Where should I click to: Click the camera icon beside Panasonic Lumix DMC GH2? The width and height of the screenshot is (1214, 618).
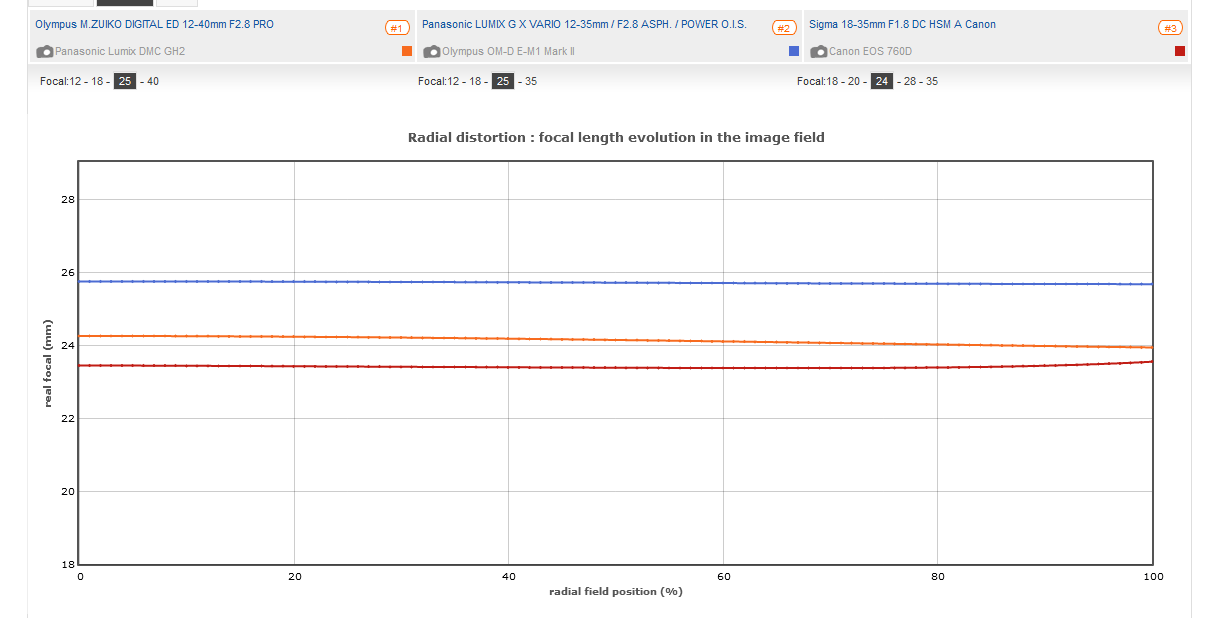pos(45,51)
